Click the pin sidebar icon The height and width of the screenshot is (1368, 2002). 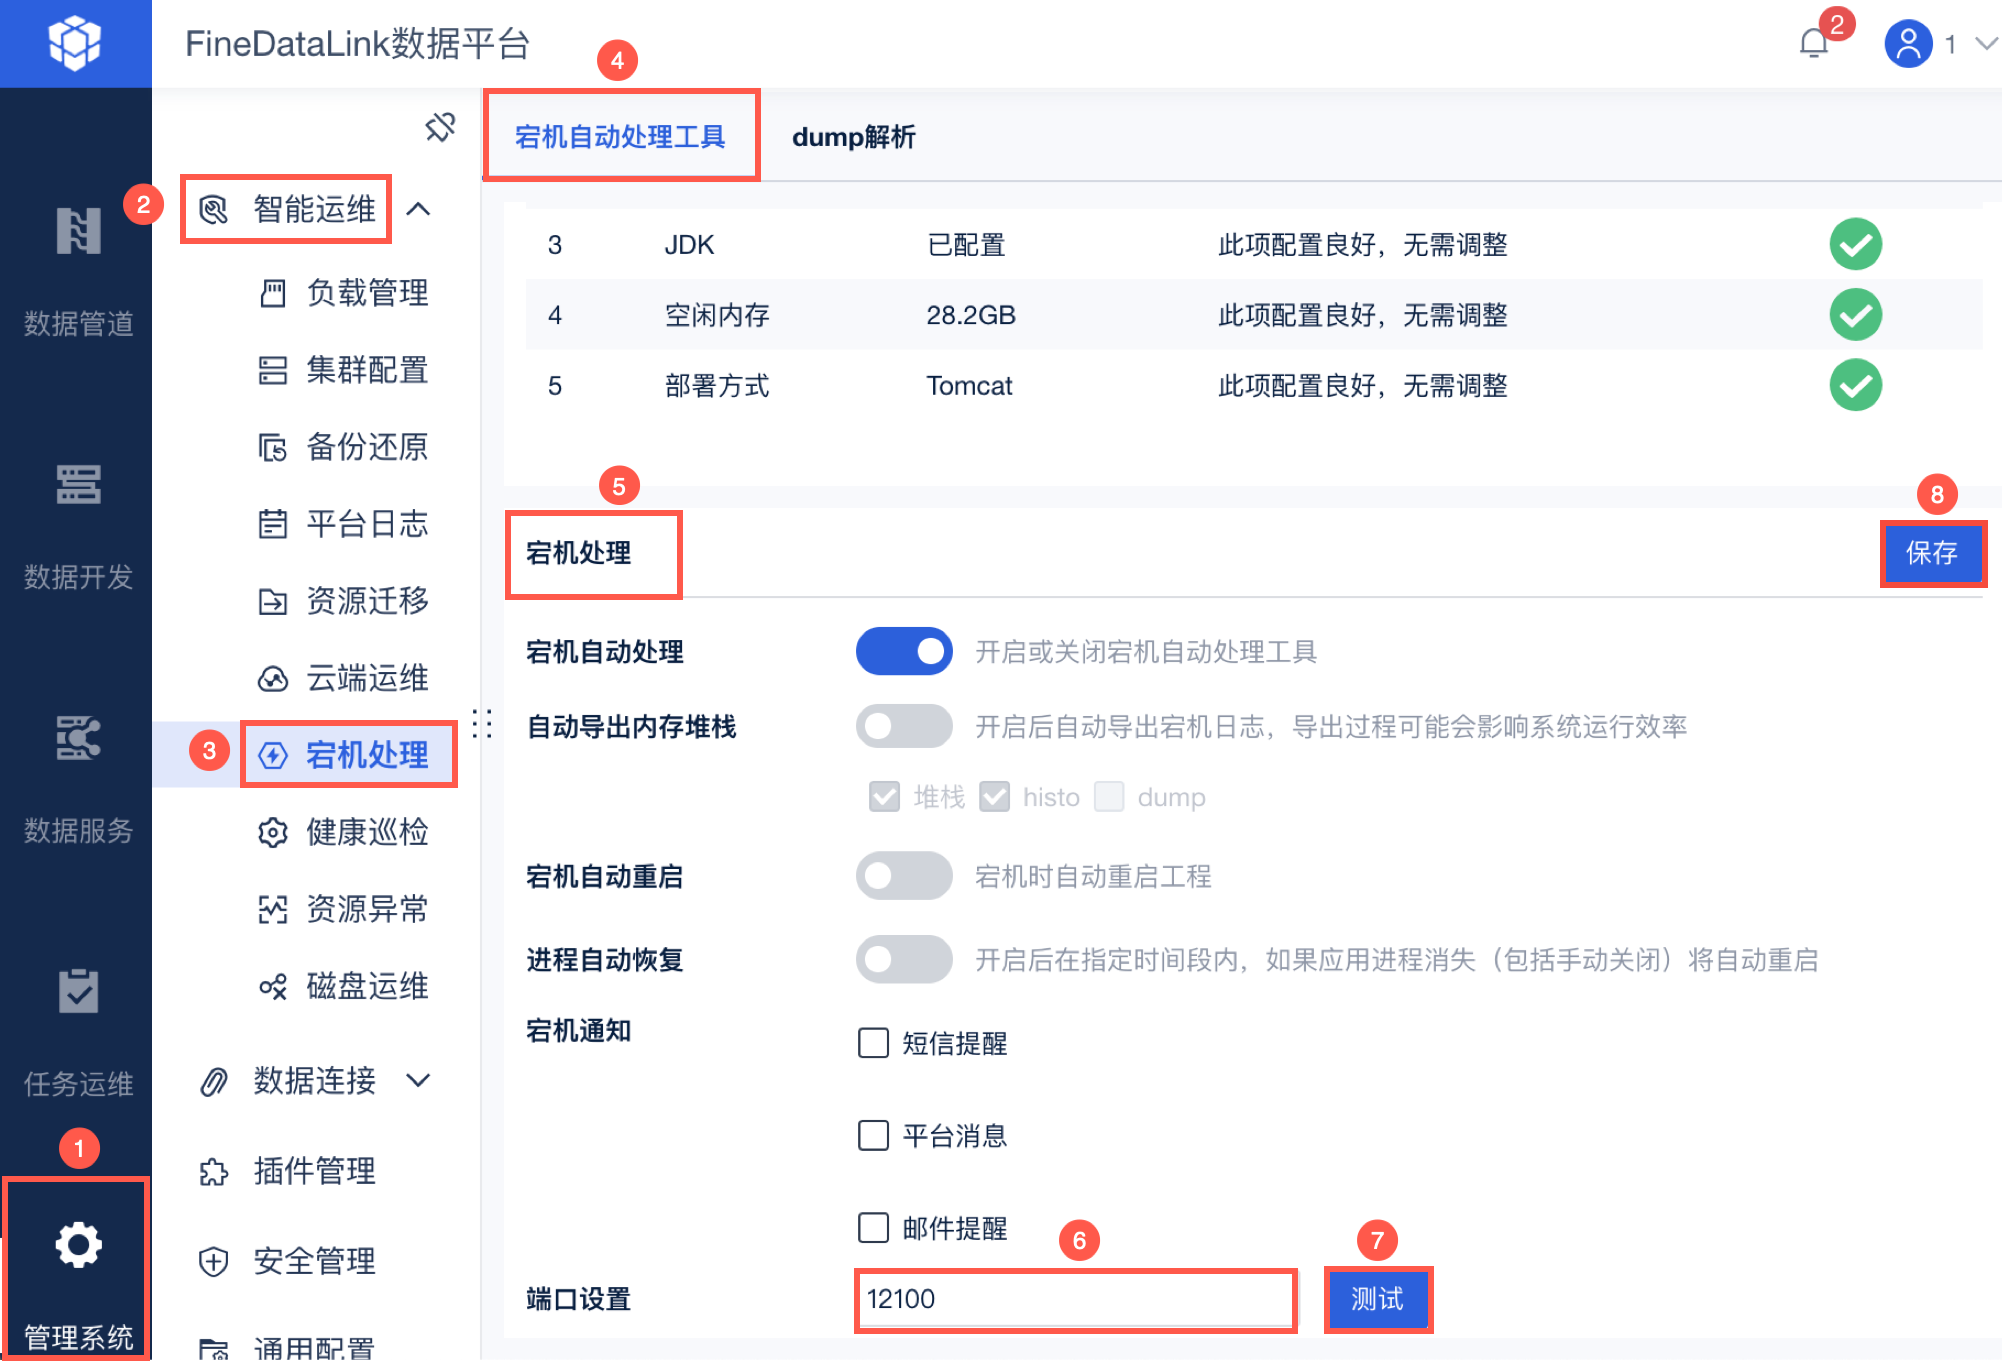[440, 127]
